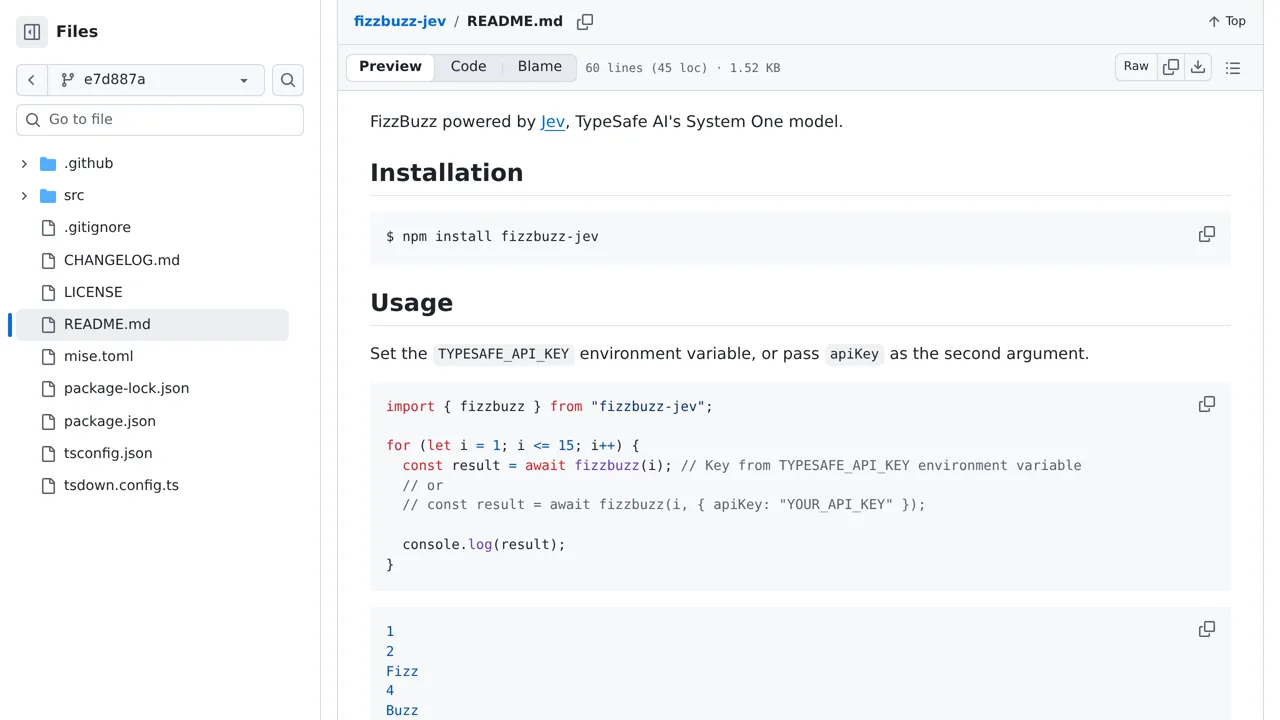Collapse the file tree side panel icon

[x=32, y=32]
